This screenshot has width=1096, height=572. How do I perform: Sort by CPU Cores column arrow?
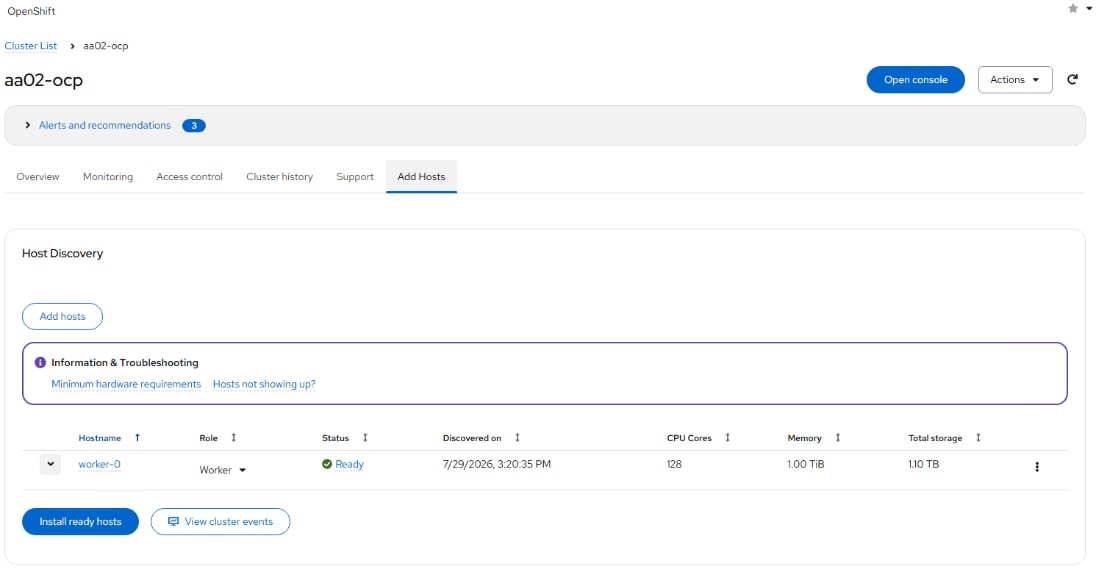[x=727, y=438]
